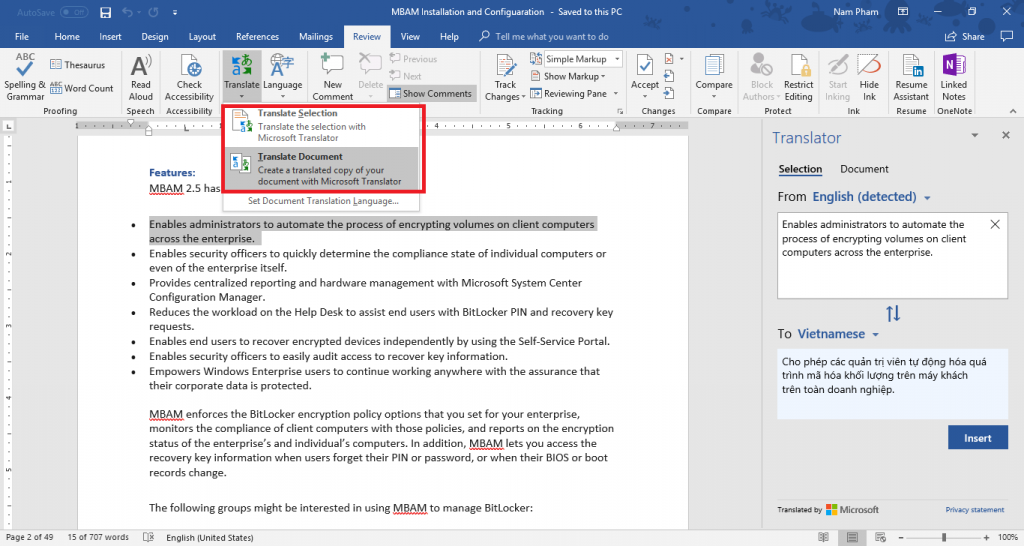Open the File tab
This screenshot has width=1024, height=546.
click(x=22, y=37)
